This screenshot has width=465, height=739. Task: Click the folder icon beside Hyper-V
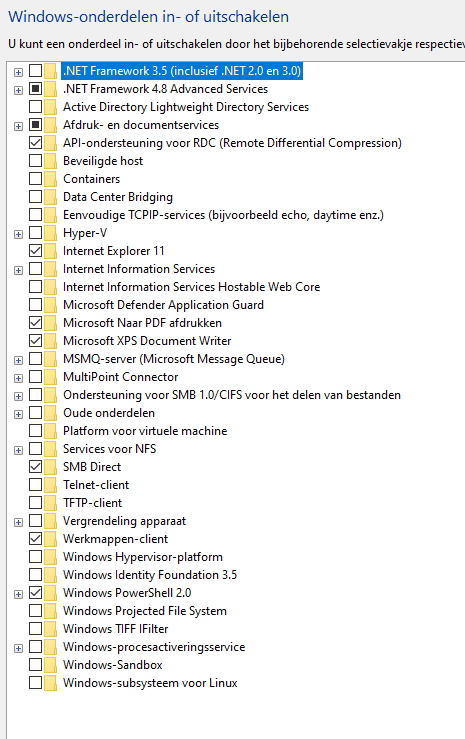pyautogui.click(x=50, y=233)
